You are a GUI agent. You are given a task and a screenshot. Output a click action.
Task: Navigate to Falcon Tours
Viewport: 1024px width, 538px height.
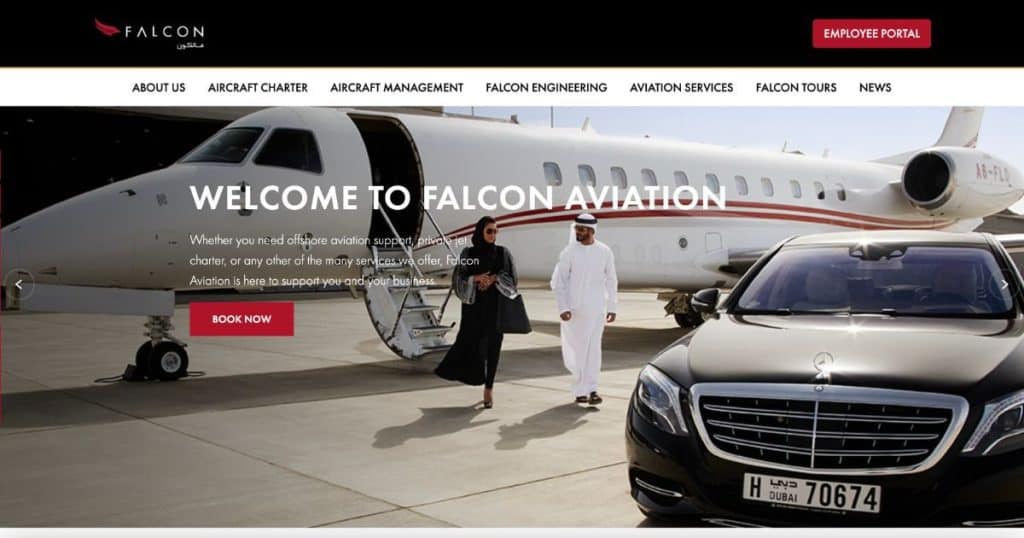[x=795, y=87]
